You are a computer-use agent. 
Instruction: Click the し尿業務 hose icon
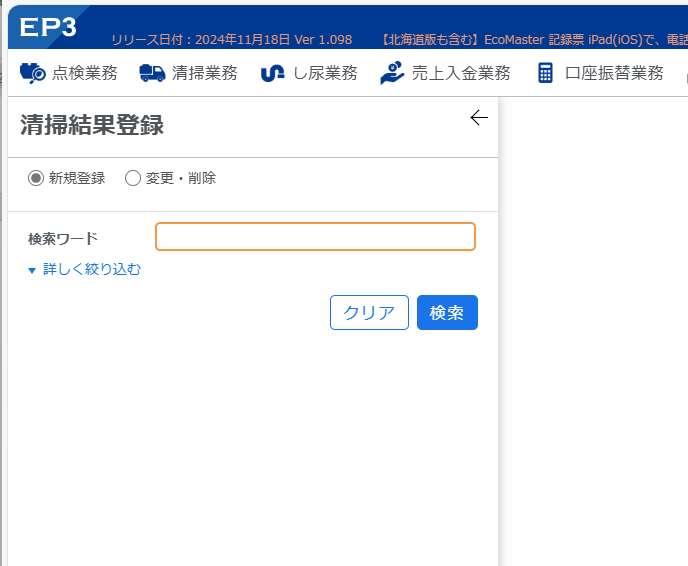coord(272,73)
